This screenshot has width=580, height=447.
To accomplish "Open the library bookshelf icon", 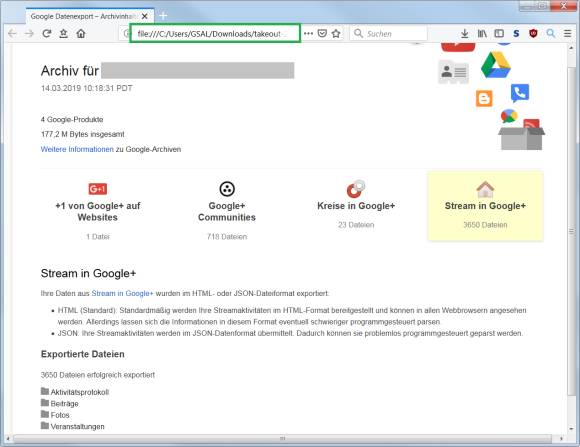I will (482, 34).
